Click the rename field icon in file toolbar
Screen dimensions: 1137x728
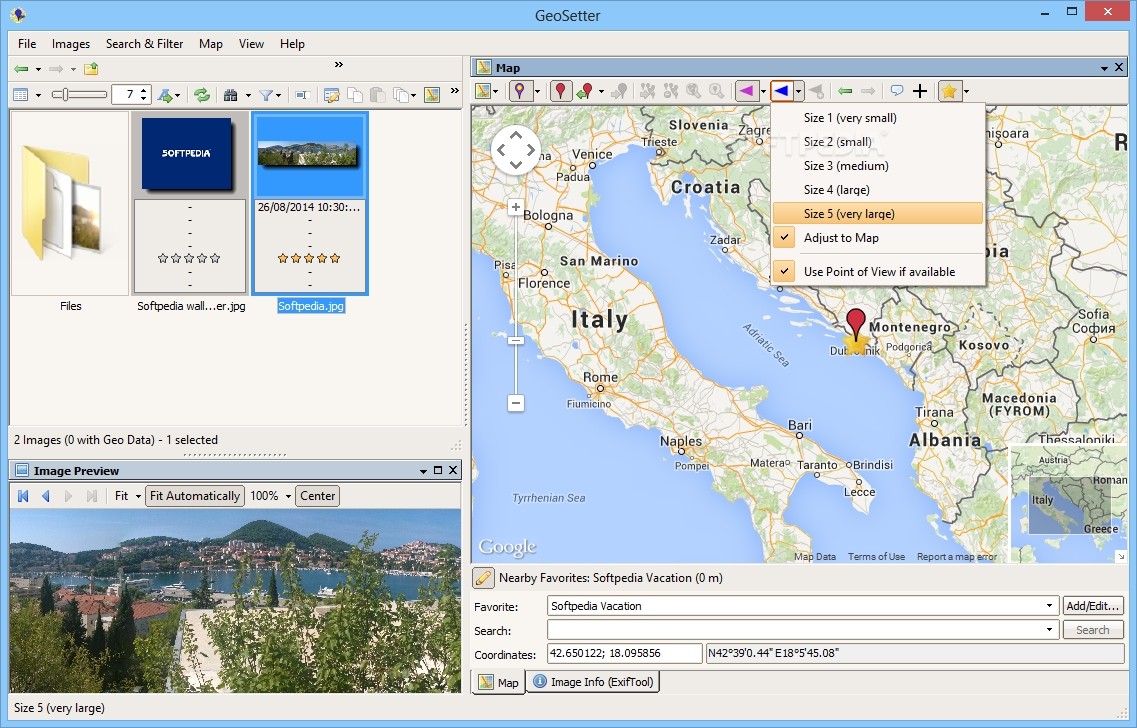pos(302,94)
